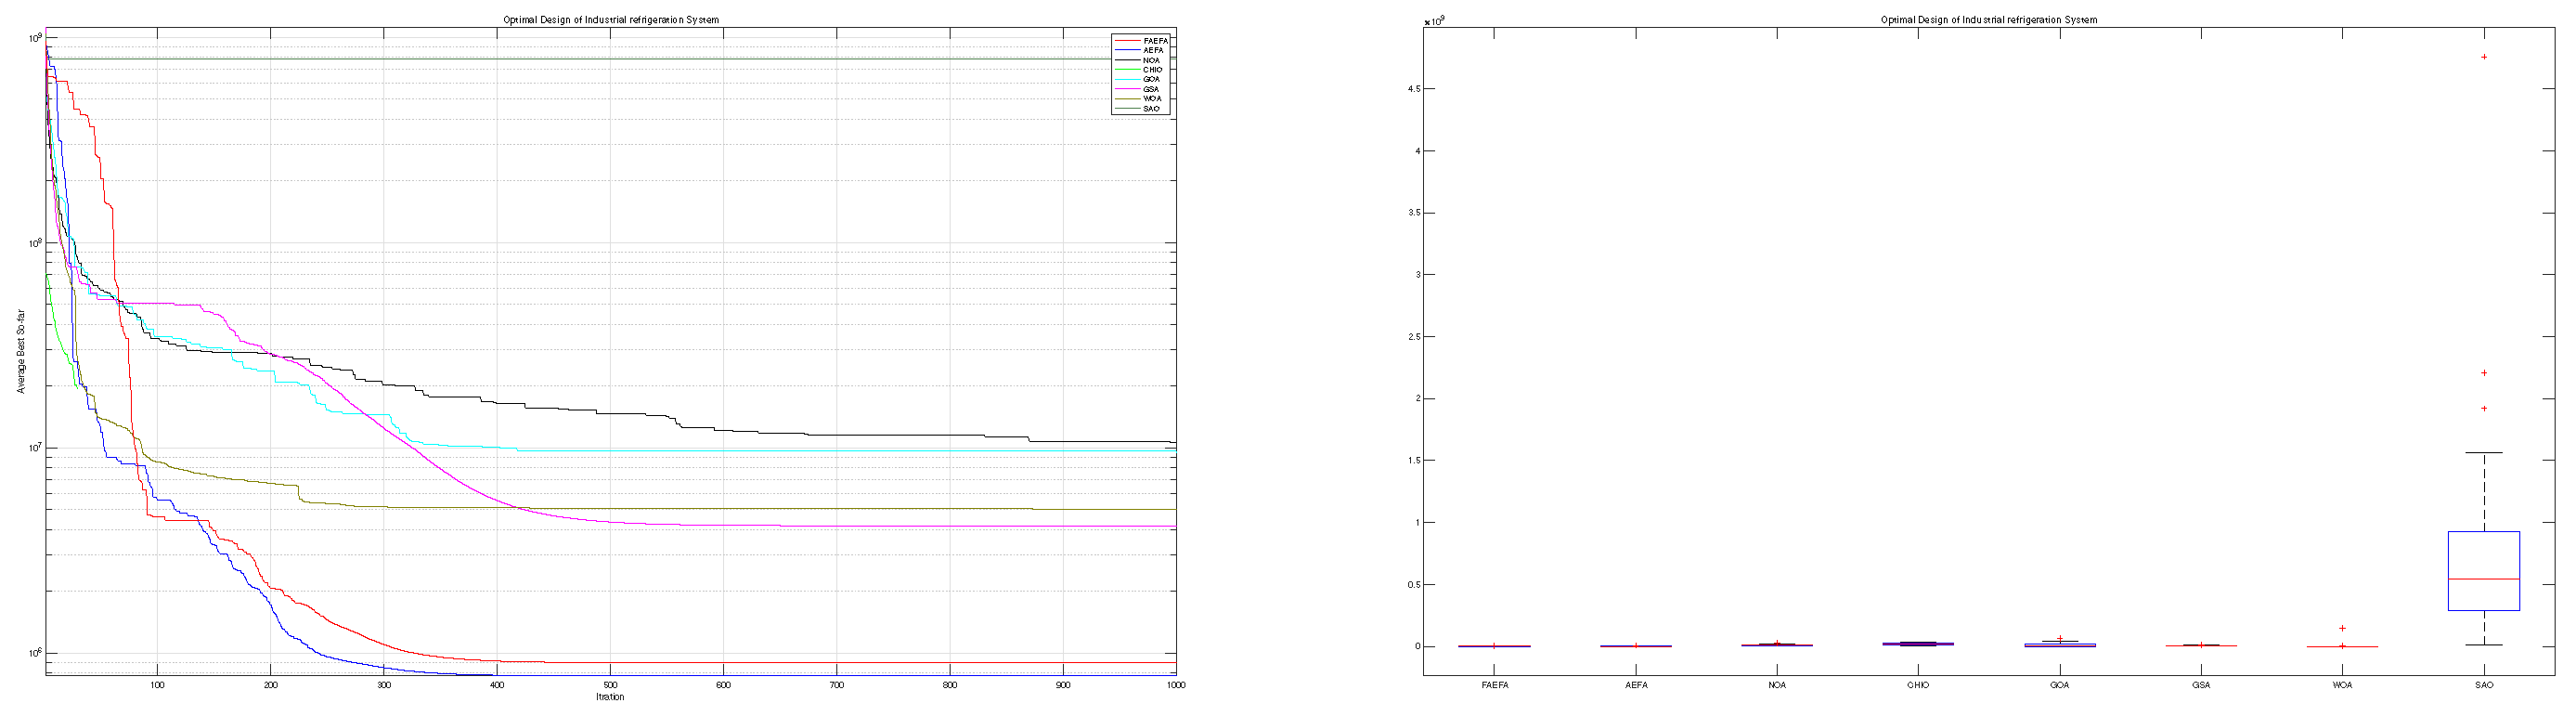Click the 500 tick label on x-axis

click(x=610, y=685)
